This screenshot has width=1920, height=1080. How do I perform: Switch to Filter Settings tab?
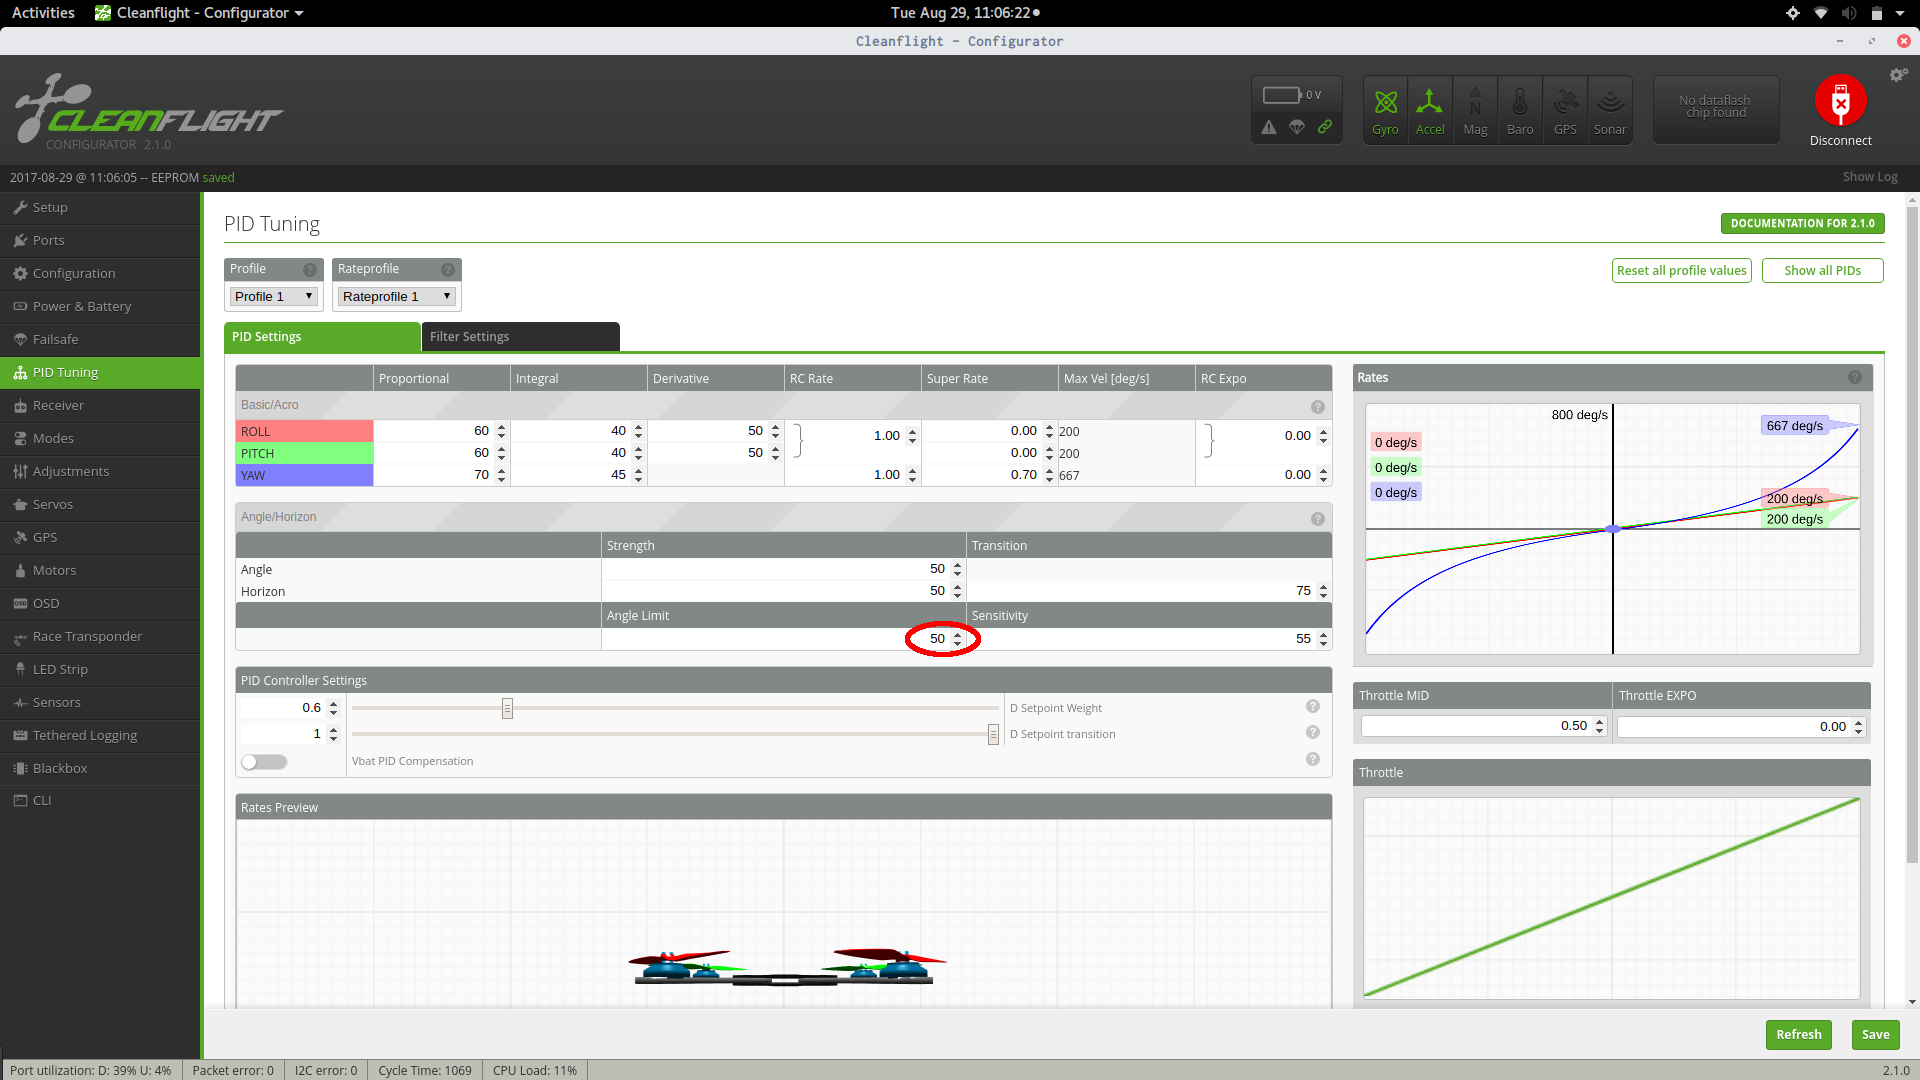(x=520, y=337)
